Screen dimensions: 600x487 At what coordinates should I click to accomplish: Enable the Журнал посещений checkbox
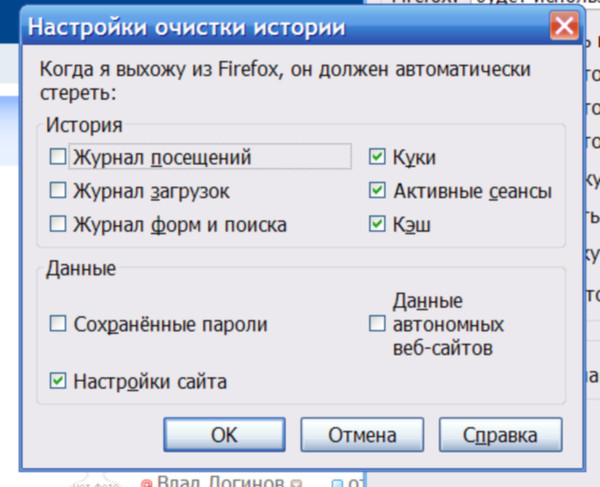[58, 156]
